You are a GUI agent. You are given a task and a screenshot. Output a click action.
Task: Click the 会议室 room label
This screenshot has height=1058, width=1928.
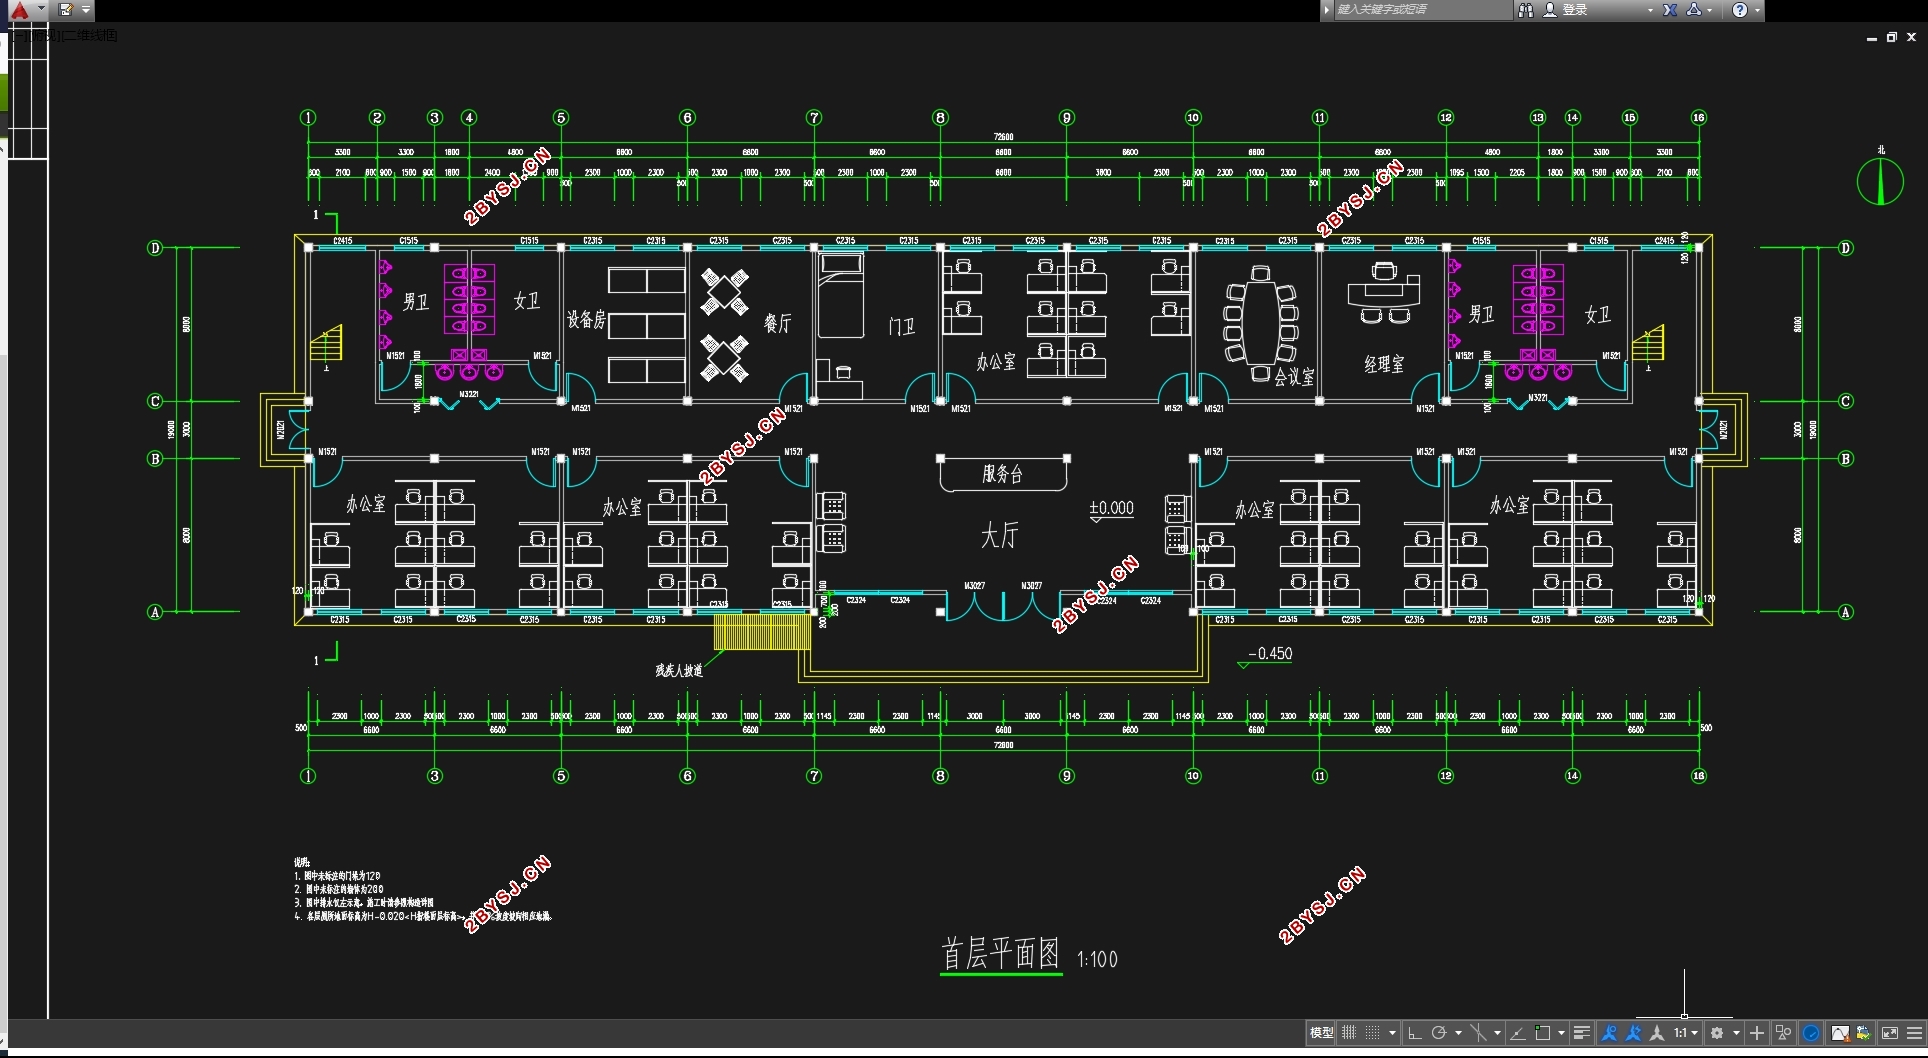point(1294,377)
